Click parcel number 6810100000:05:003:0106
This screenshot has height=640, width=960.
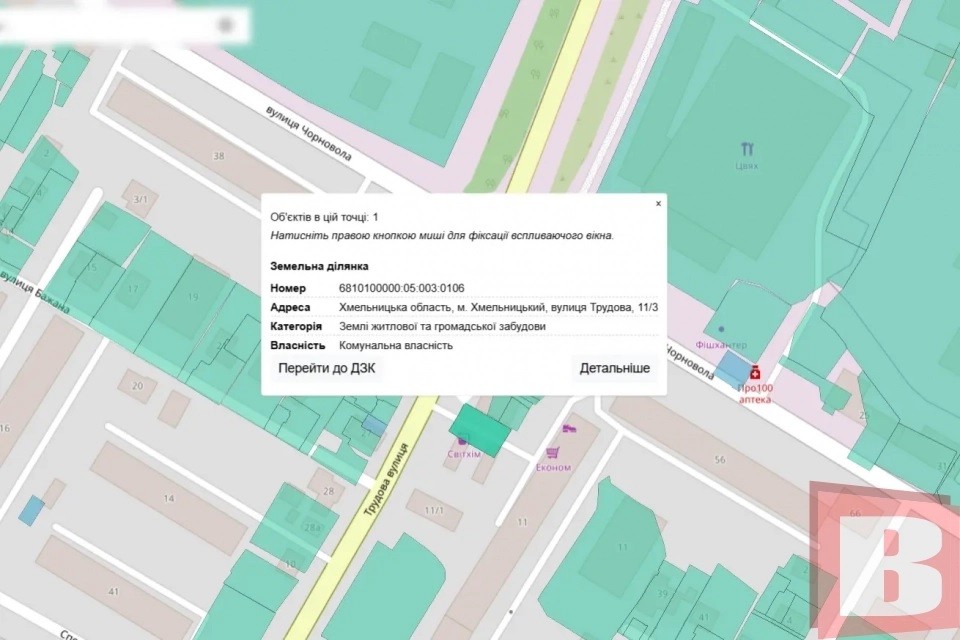[x=403, y=288]
